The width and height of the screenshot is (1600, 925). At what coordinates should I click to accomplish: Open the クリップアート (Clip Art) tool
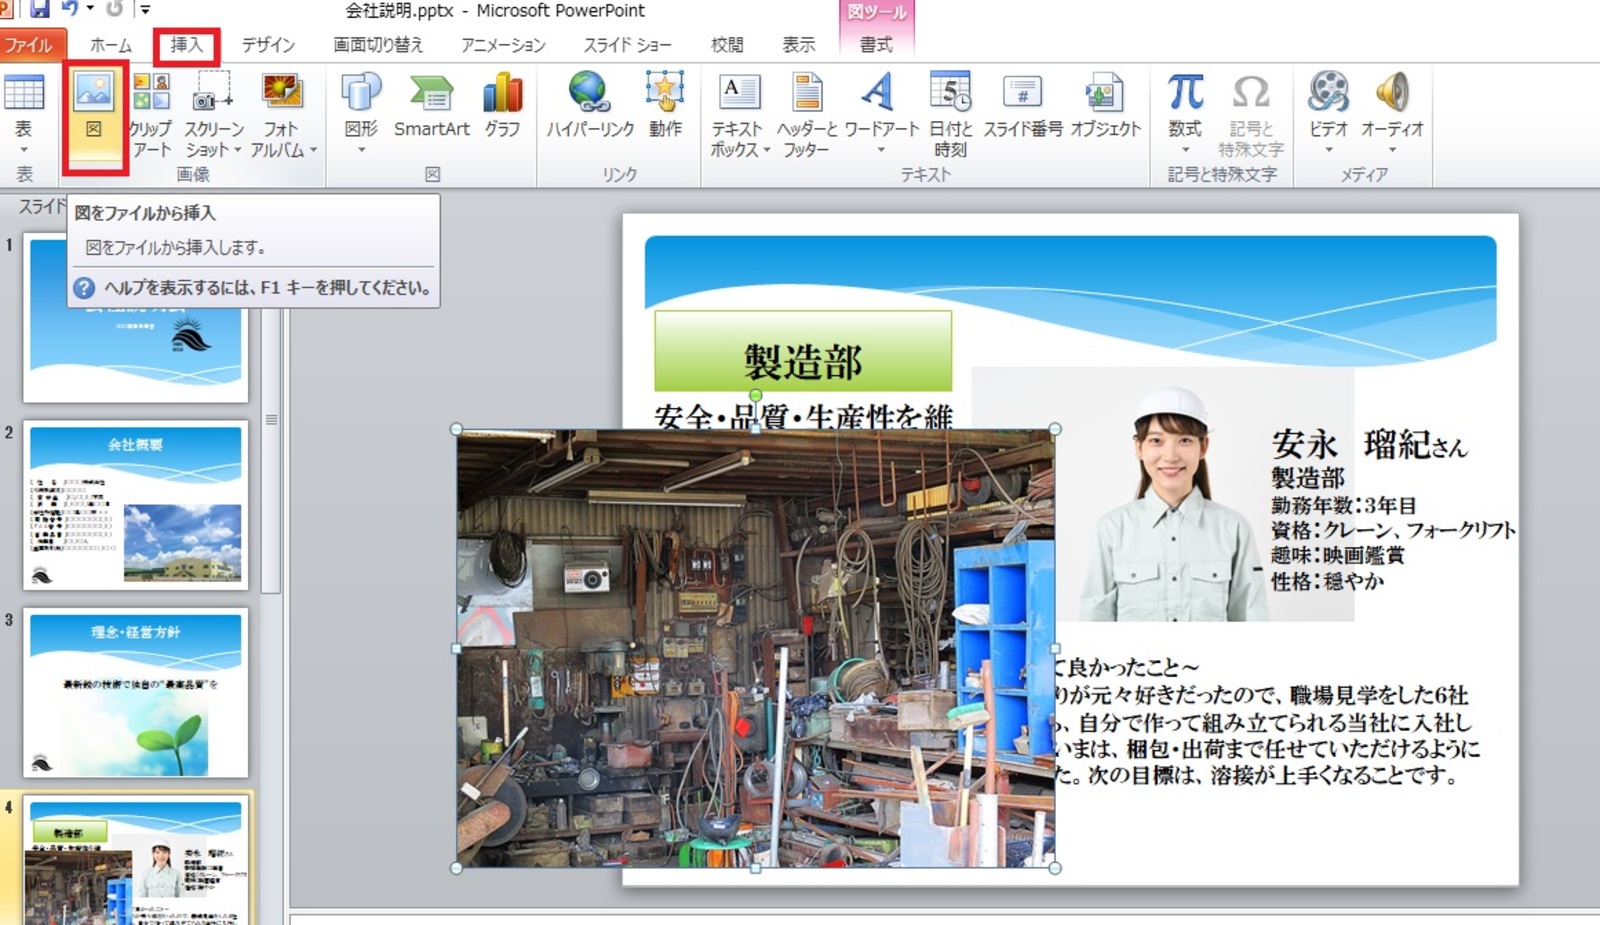tap(151, 112)
